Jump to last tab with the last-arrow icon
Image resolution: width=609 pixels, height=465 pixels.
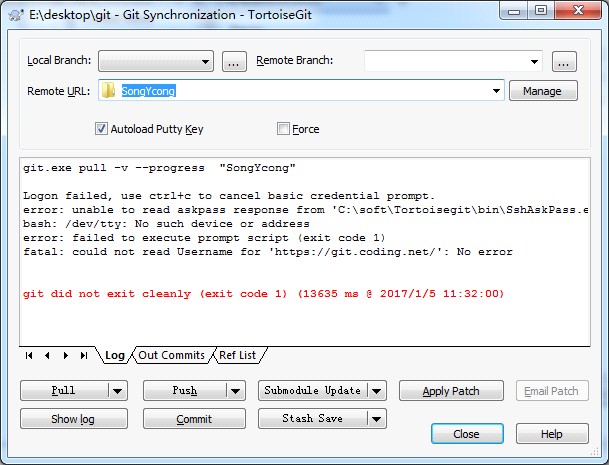point(84,355)
